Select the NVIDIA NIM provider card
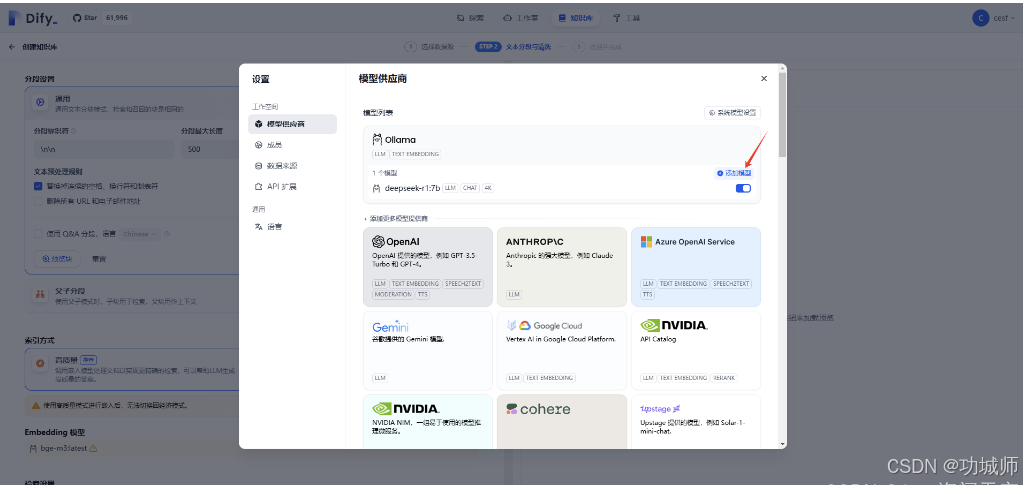 [x=428, y=422]
